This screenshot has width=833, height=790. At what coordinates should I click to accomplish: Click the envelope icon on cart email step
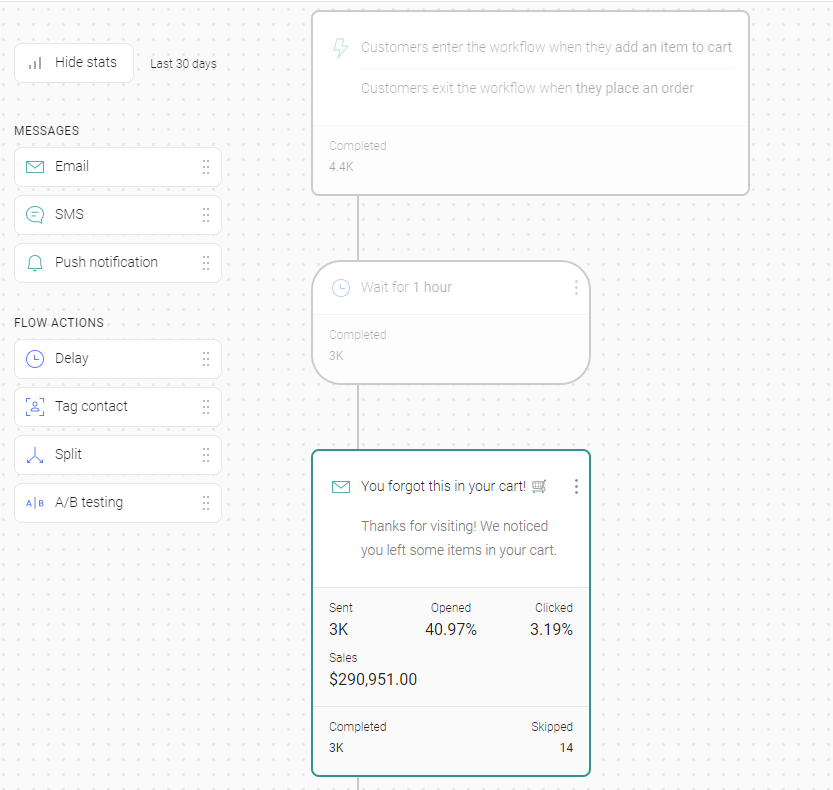click(x=341, y=487)
